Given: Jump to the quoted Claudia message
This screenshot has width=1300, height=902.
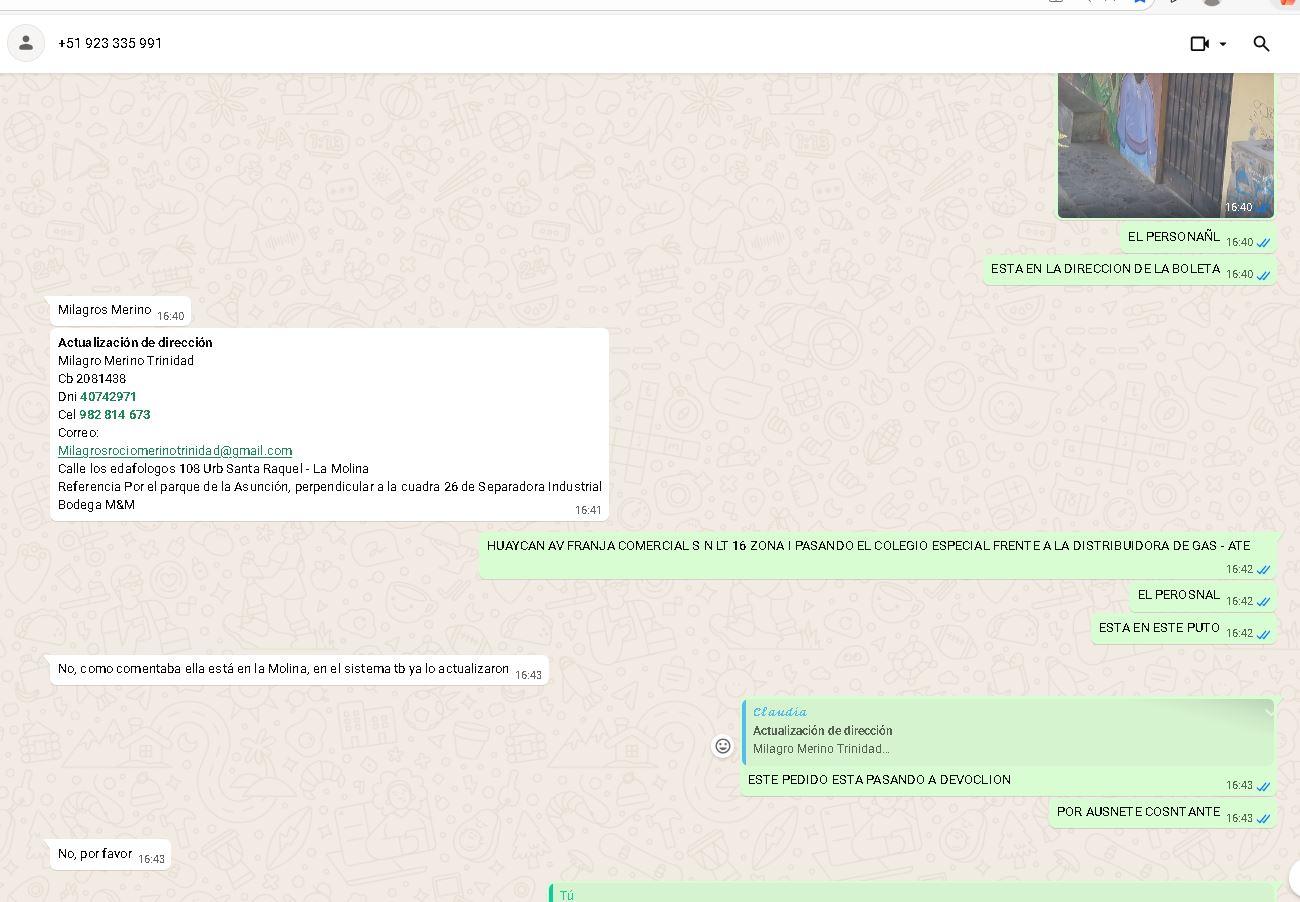Looking at the screenshot, I should (x=1000, y=732).
